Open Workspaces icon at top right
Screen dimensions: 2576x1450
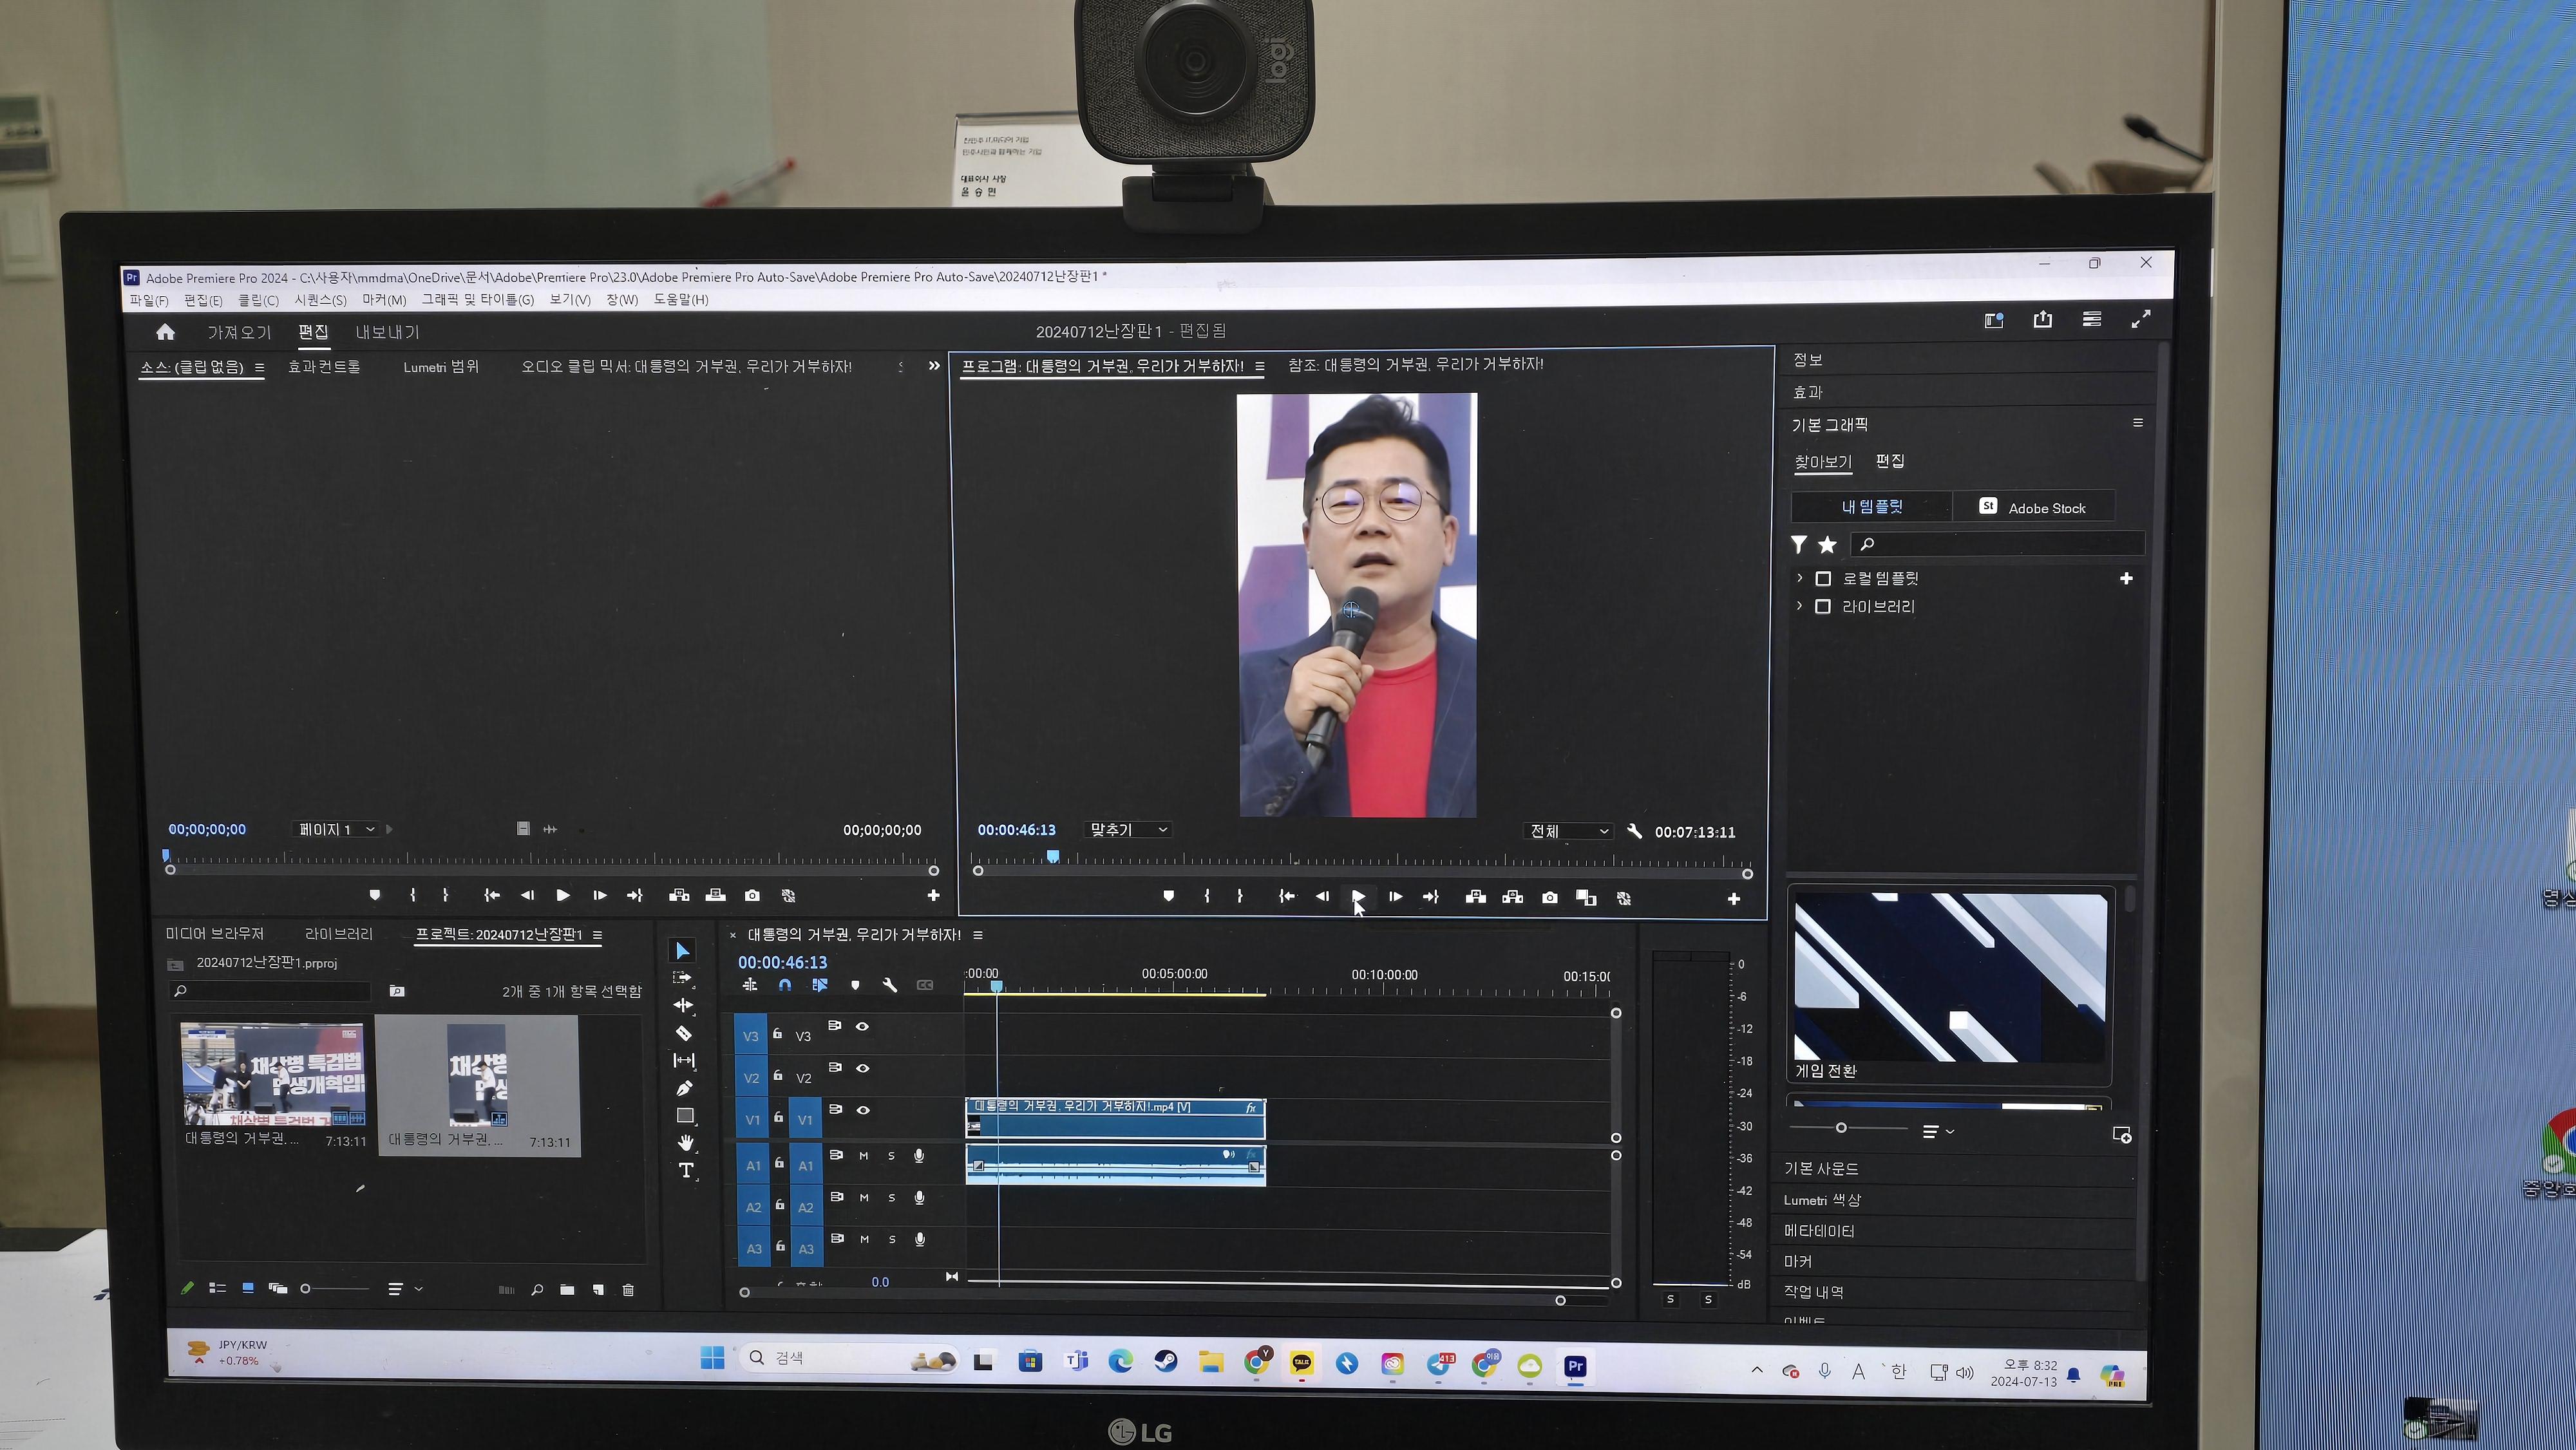click(2091, 319)
